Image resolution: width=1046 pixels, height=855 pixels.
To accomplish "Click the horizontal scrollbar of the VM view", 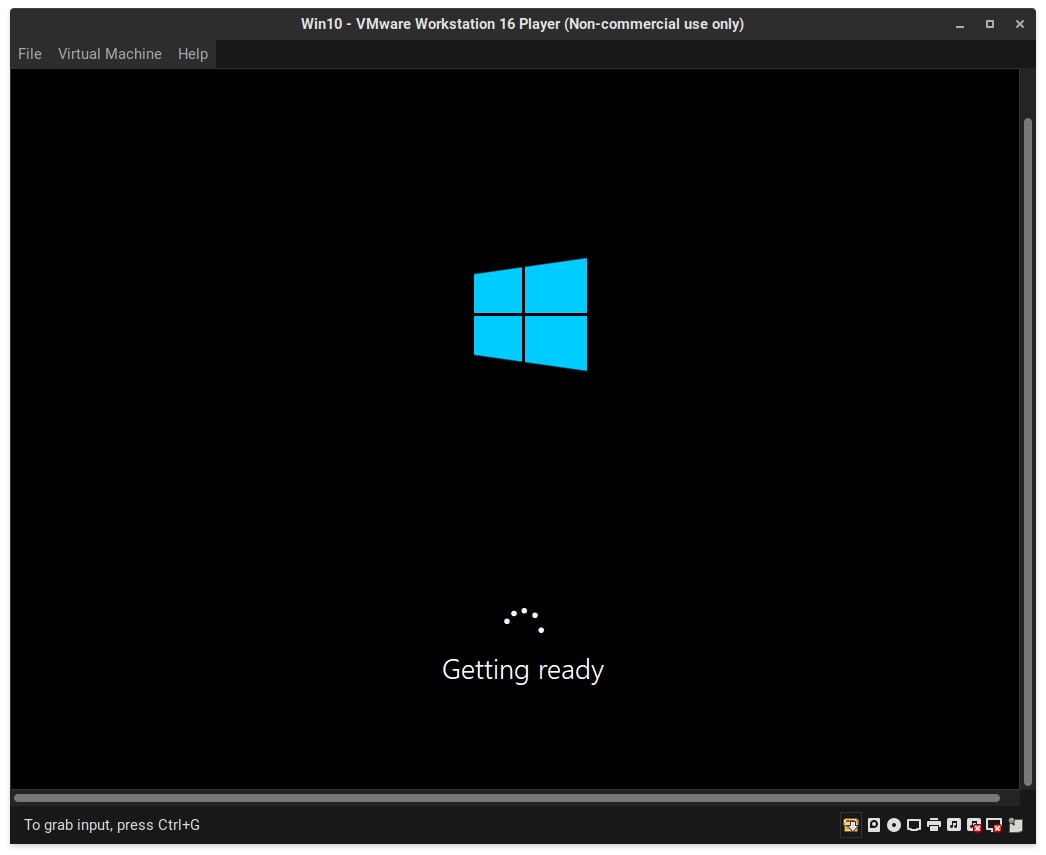I will click(x=507, y=798).
